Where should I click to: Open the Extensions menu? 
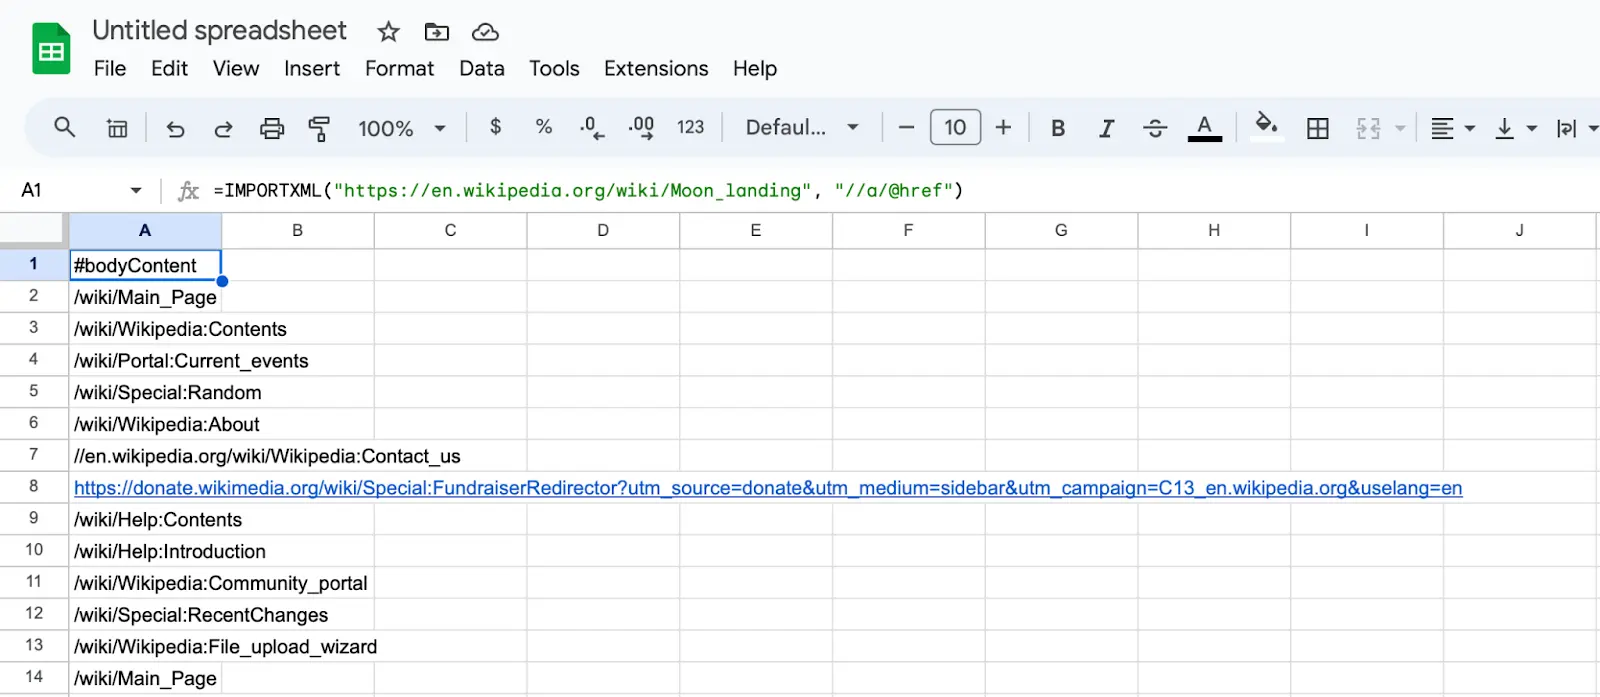(656, 68)
